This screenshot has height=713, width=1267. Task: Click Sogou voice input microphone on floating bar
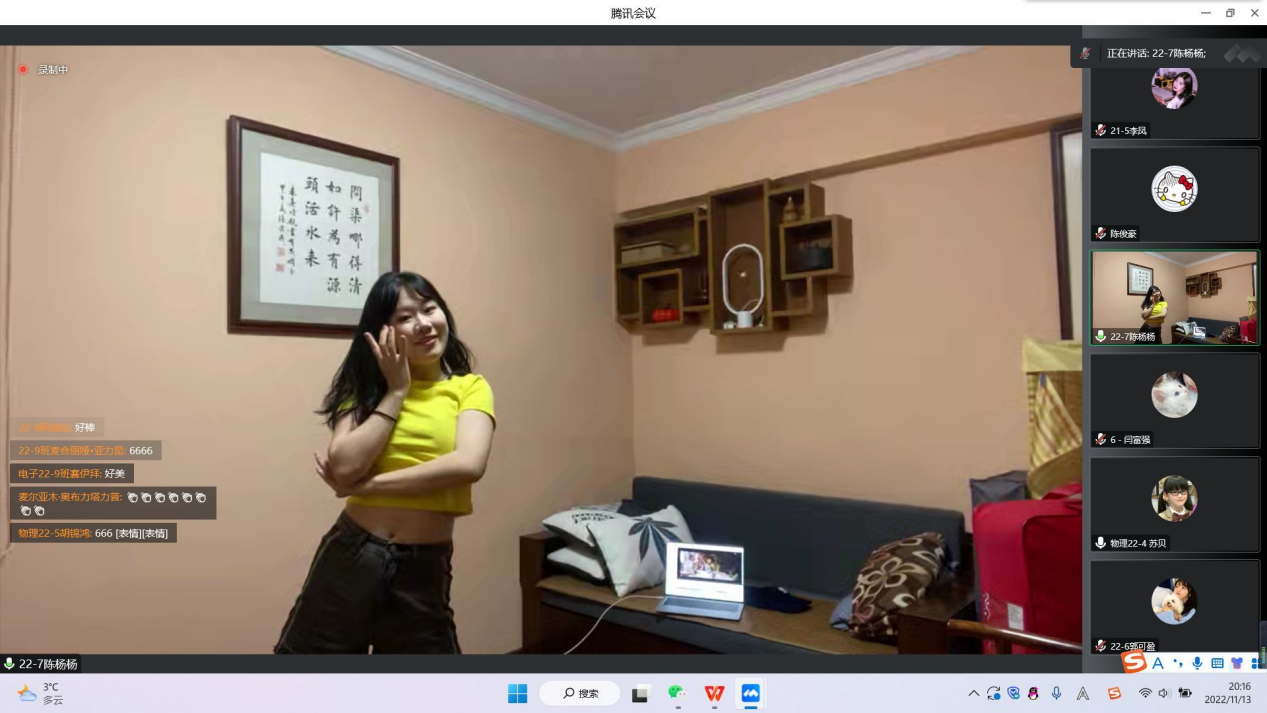[x=1197, y=662]
